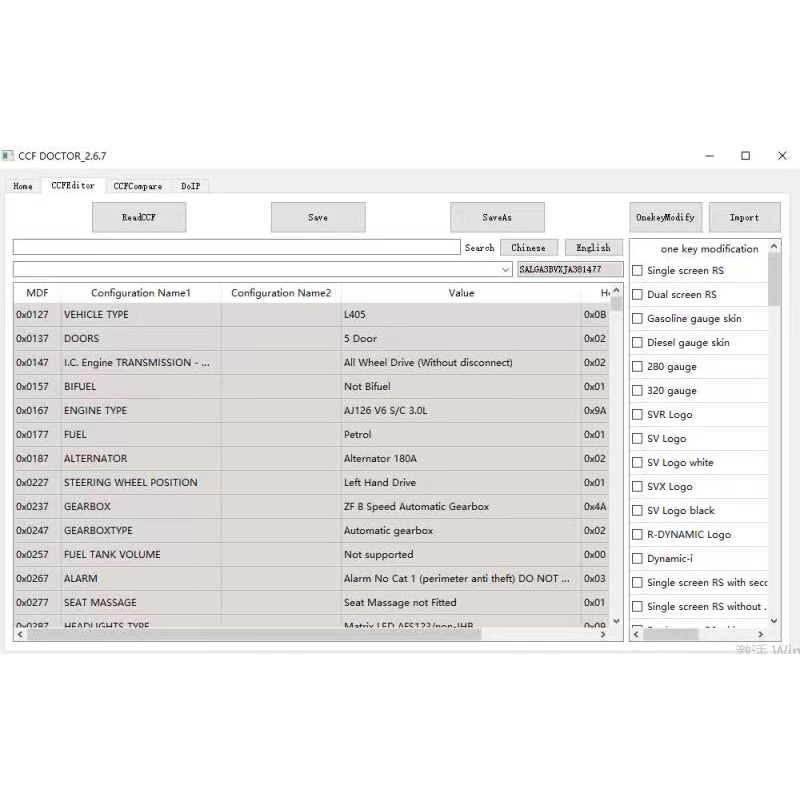Click the MDF column header
800x800 pixels.
pos(37,293)
